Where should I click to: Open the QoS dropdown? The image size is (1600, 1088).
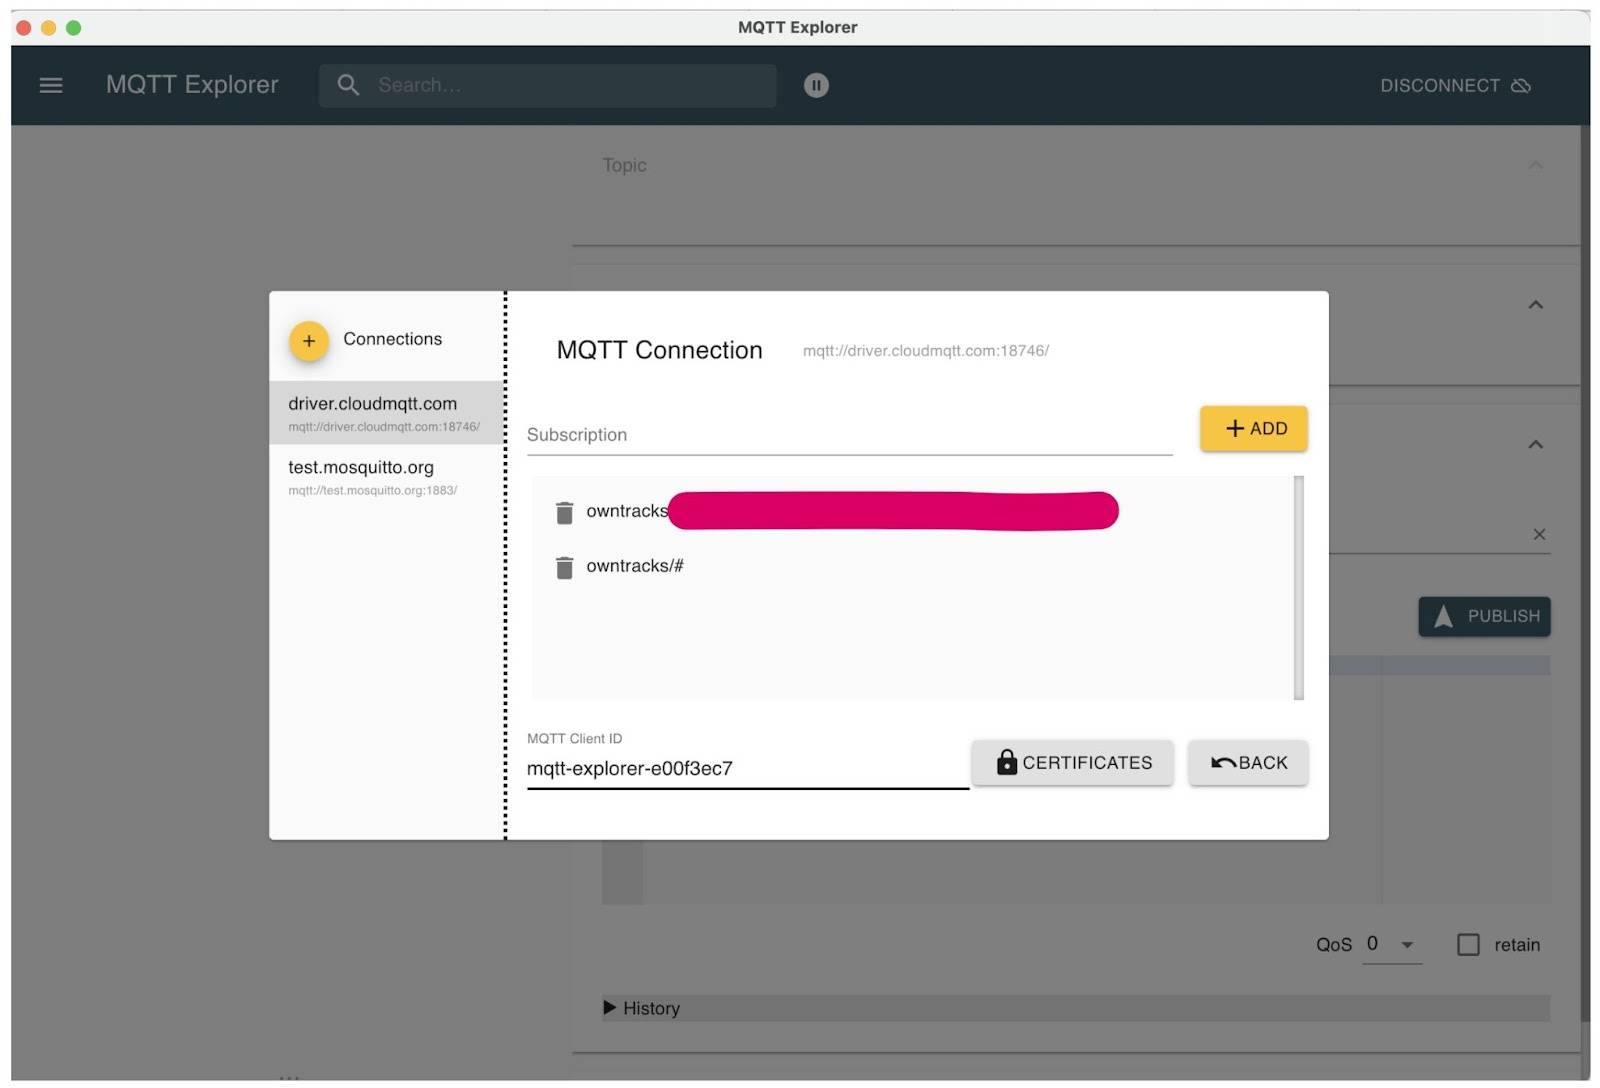click(x=1392, y=944)
